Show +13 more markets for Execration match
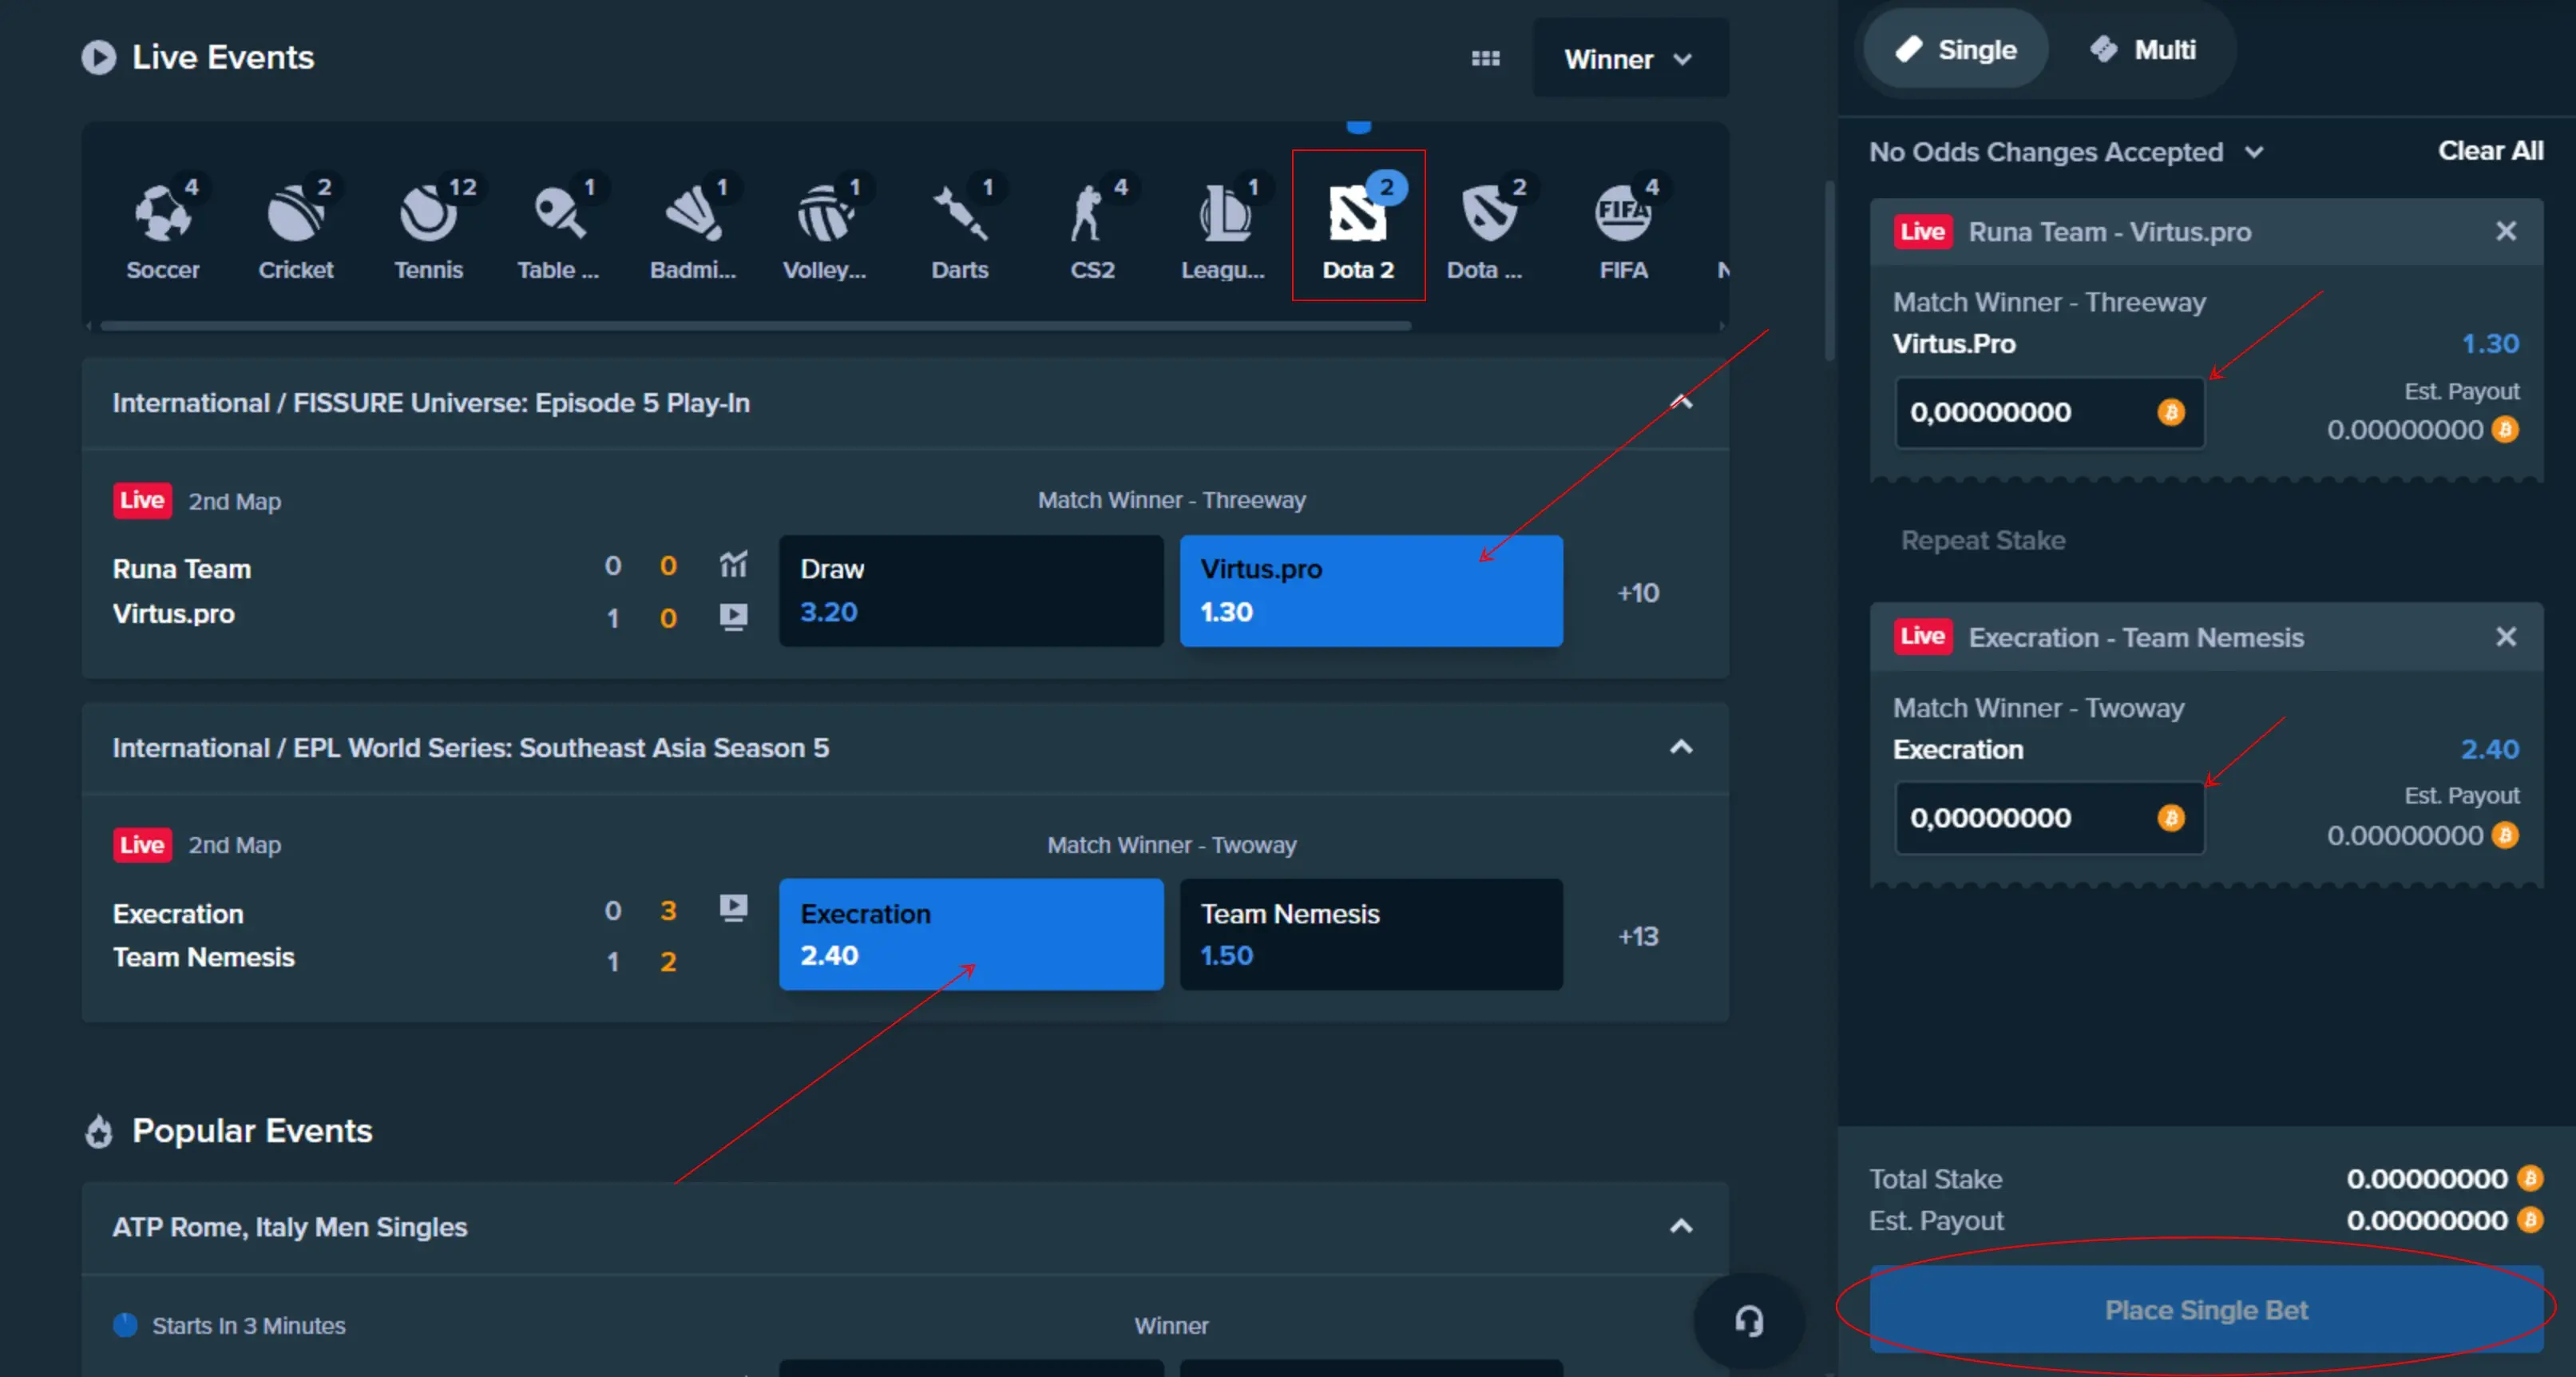 point(1638,937)
